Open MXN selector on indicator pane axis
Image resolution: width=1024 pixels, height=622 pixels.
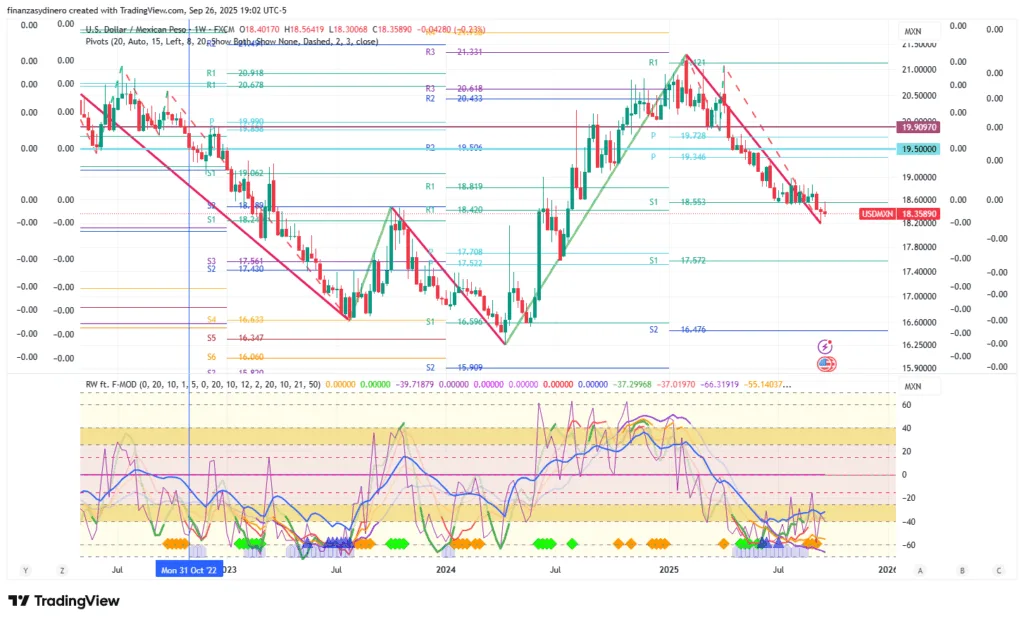[x=912, y=386]
